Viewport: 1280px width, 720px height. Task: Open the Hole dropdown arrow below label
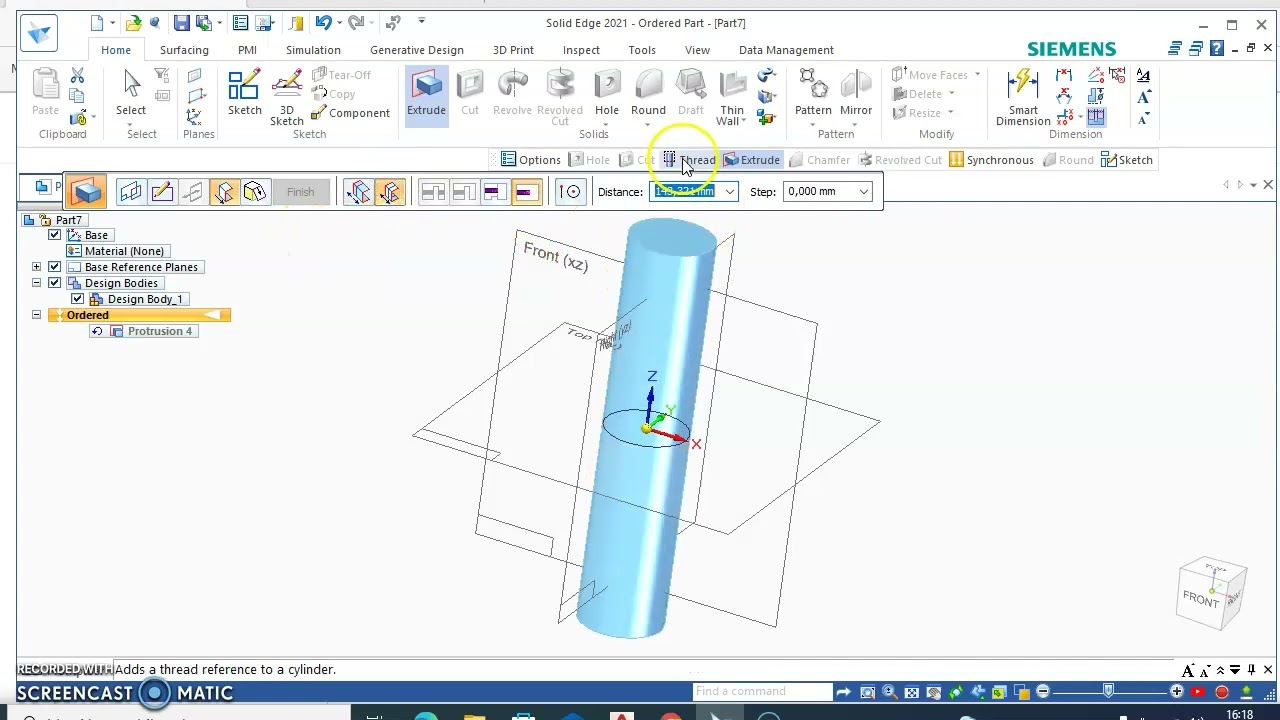(x=606, y=124)
